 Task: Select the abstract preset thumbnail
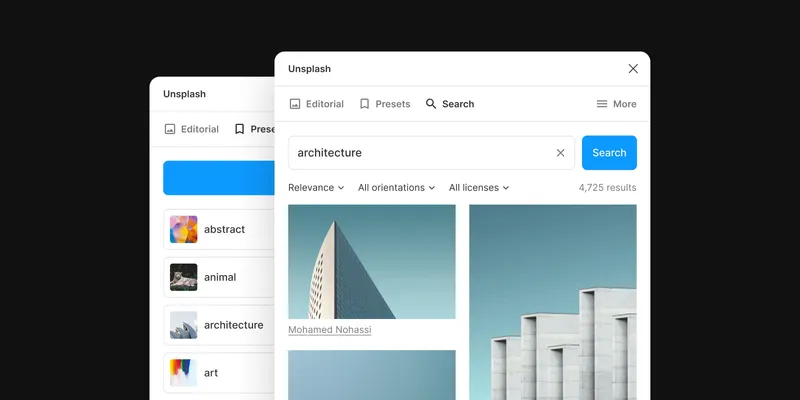click(x=184, y=229)
